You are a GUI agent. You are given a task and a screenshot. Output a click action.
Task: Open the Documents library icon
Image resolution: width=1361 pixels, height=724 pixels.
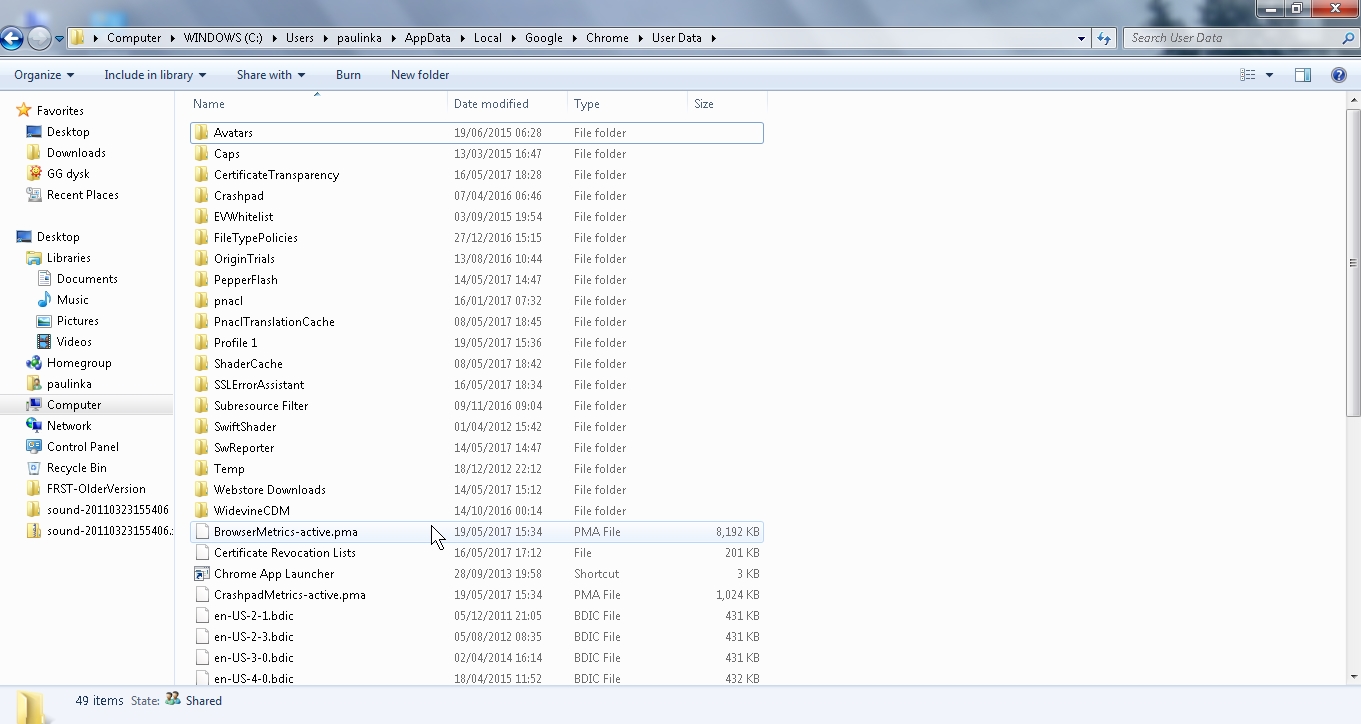[x=44, y=279]
